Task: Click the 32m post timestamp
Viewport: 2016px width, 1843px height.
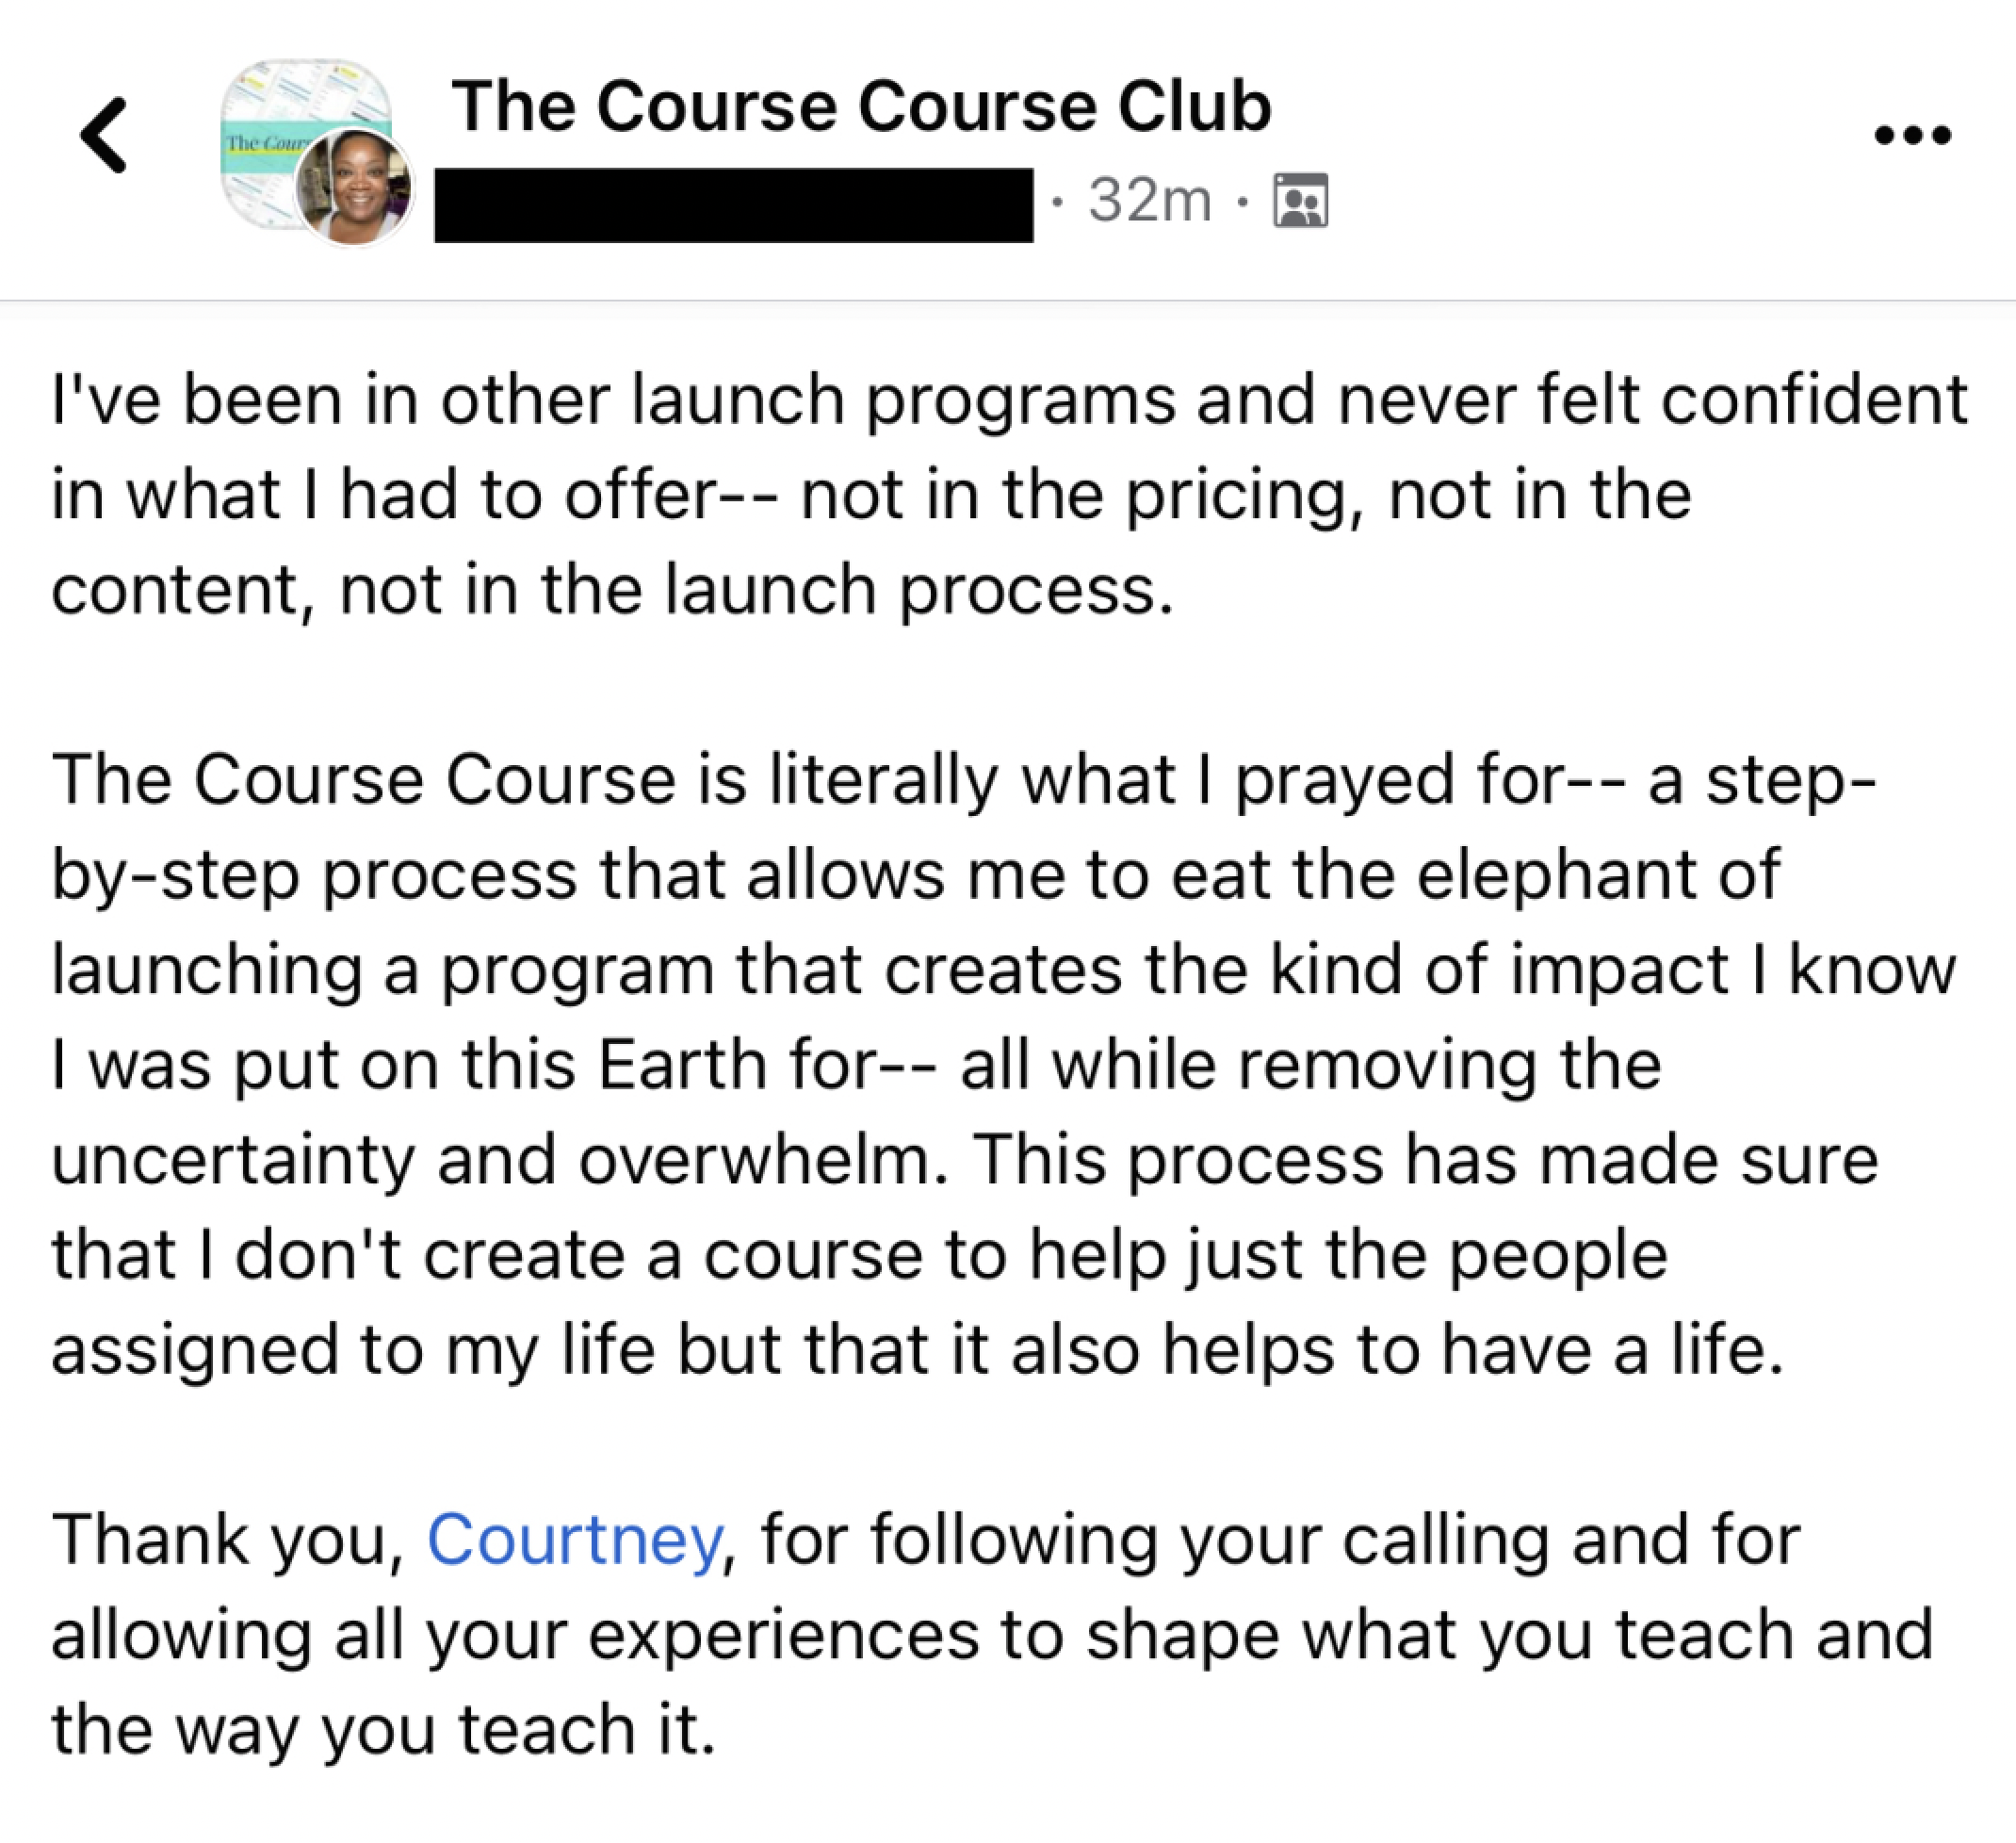Action: pyautogui.click(x=1150, y=201)
